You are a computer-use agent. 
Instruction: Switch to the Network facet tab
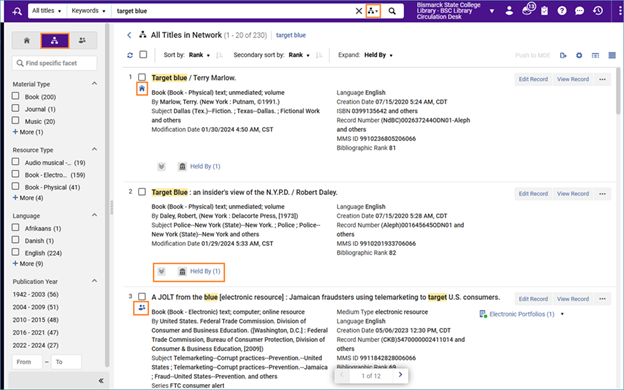pyautogui.click(x=55, y=41)
